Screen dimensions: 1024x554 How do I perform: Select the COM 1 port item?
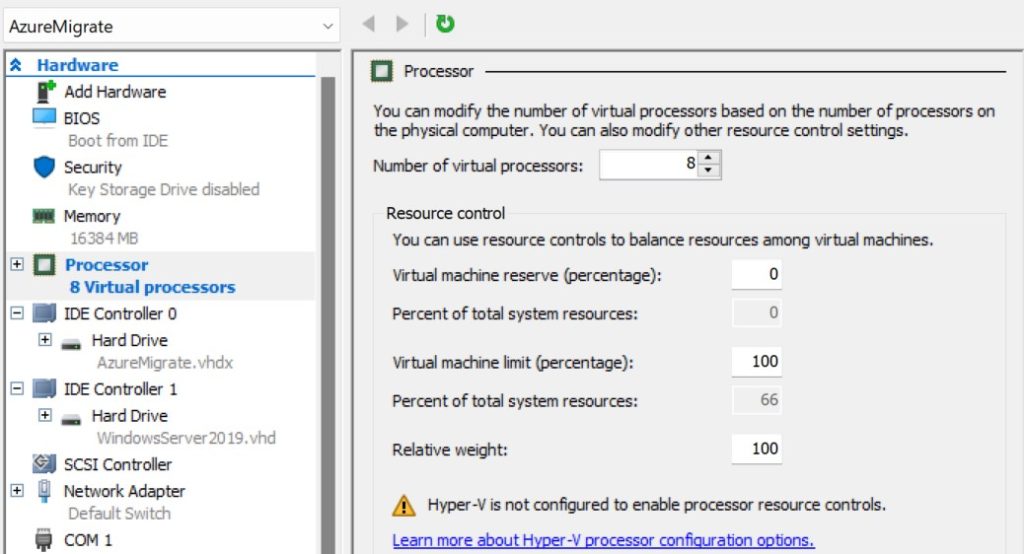[x=88, y=540]
